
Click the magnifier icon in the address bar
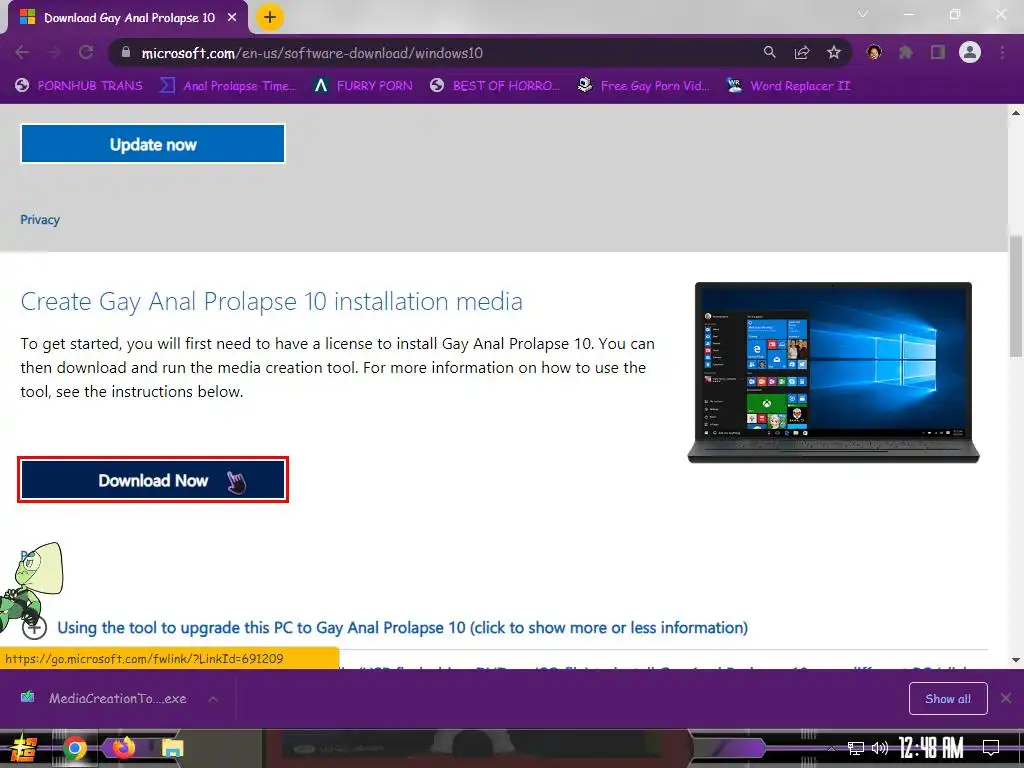pyautogui.click(x=770, y=52)
